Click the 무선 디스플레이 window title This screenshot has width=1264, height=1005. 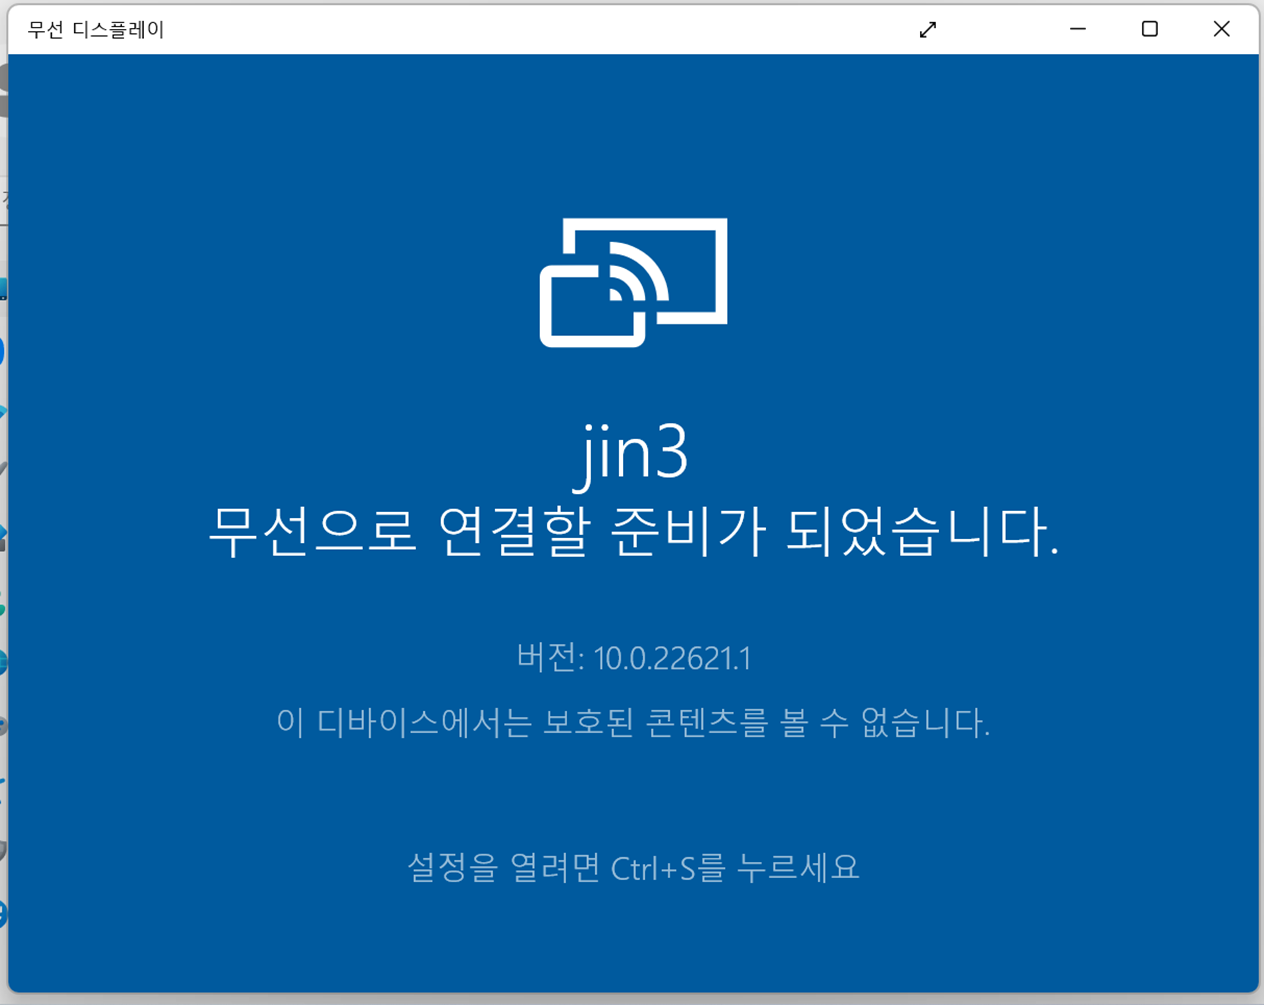(96, 30)
